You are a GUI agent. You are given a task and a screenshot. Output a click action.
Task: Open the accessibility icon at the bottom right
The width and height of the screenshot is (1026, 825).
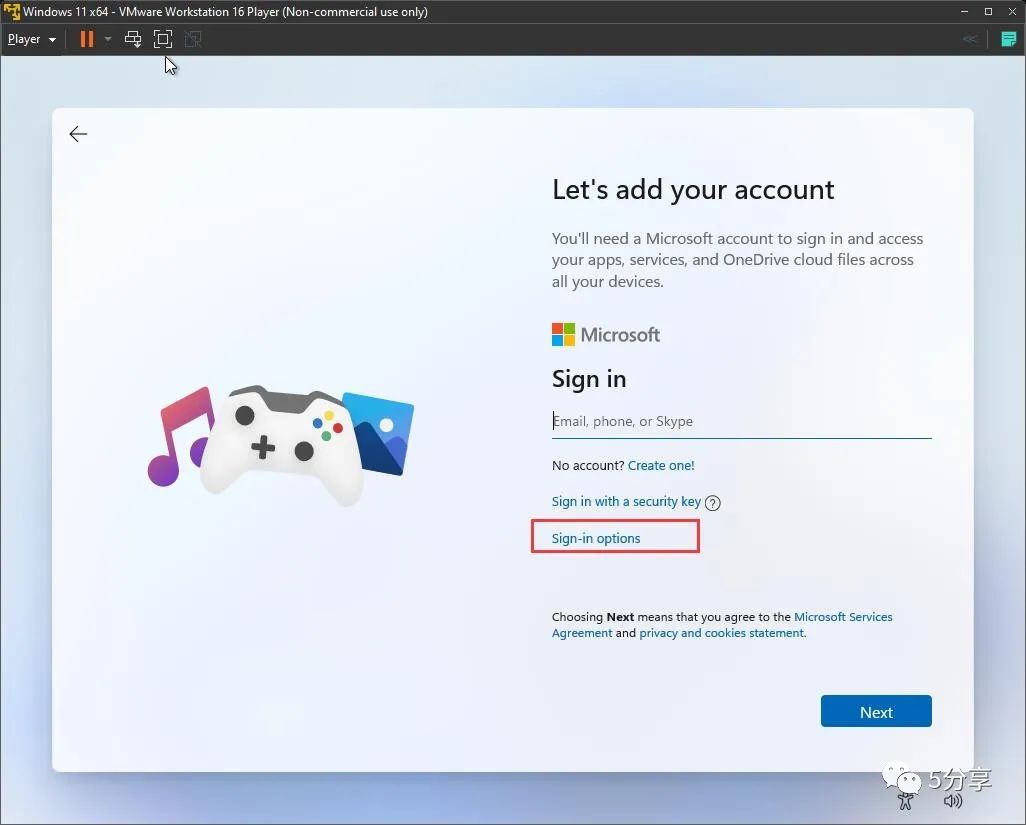(906, 800)
